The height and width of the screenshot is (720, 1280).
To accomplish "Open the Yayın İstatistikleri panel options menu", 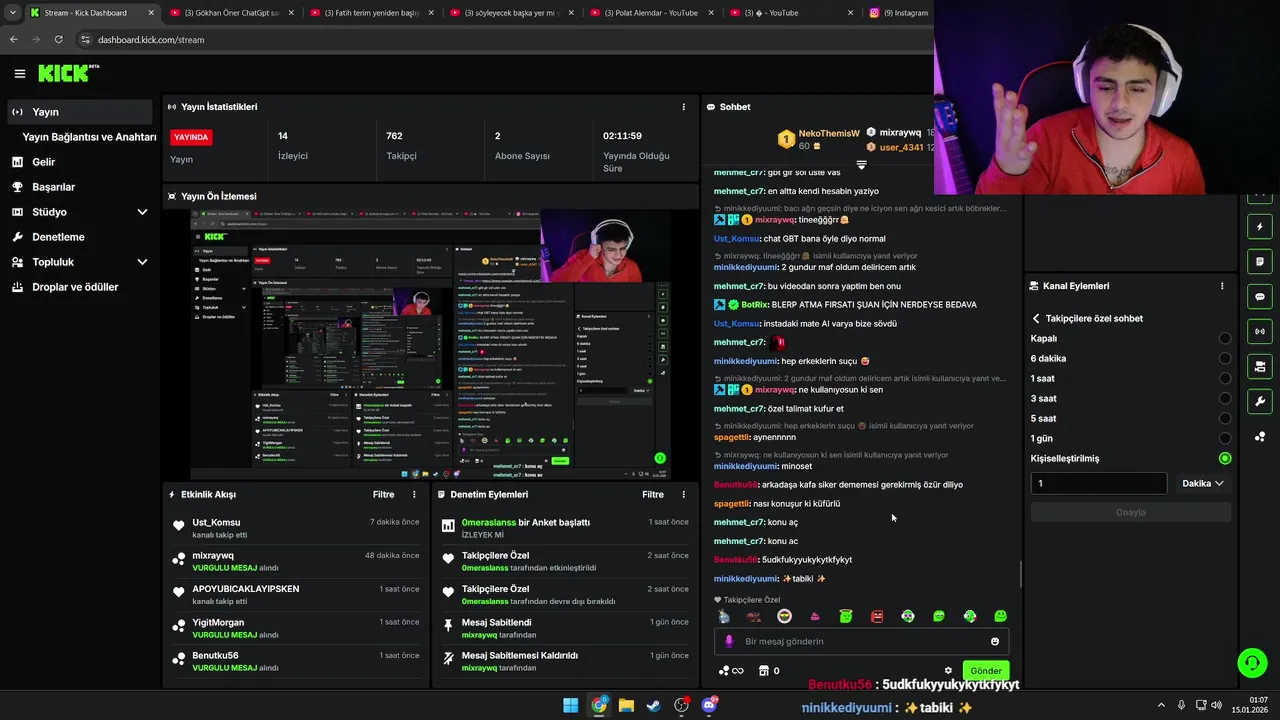I will tap(684, 107).
